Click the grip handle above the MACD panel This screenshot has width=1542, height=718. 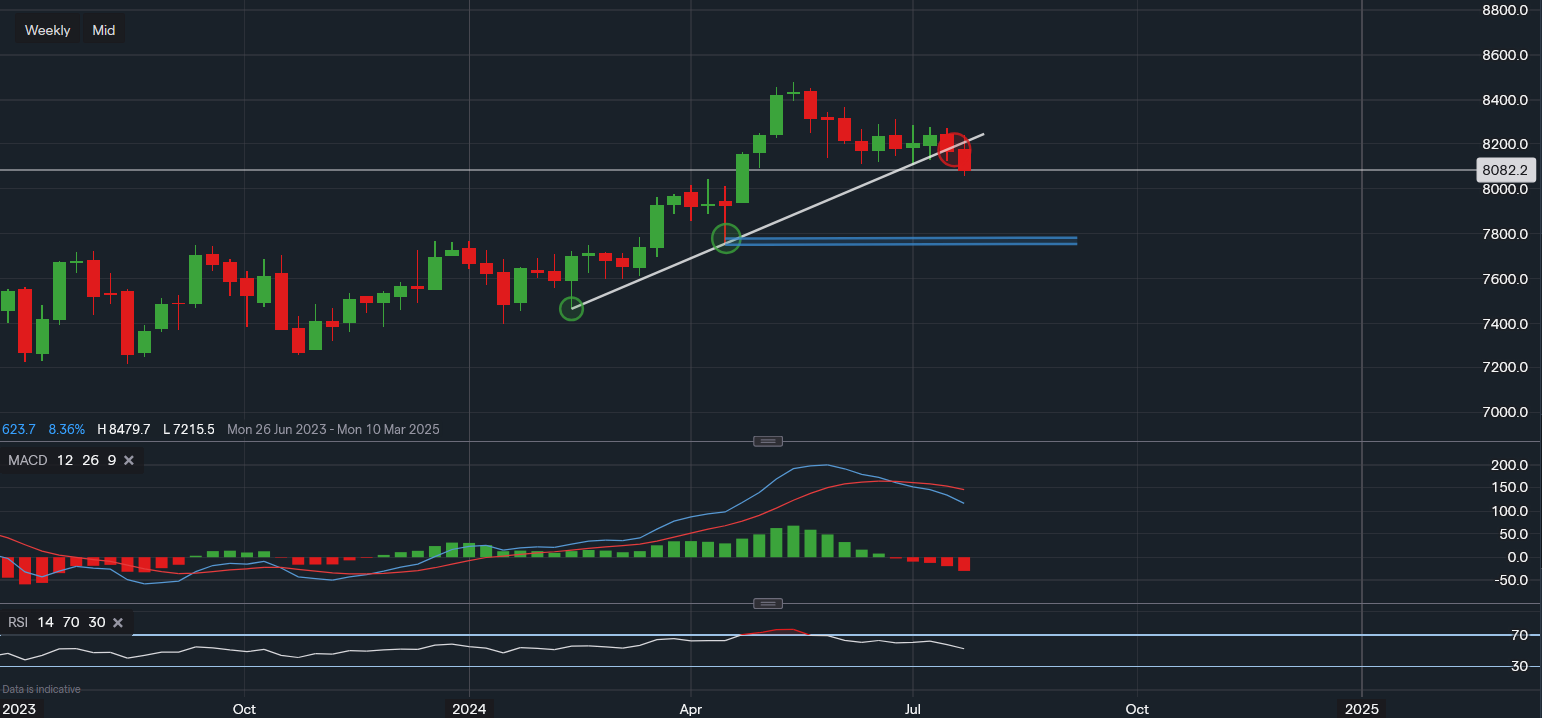pos(768,441)
